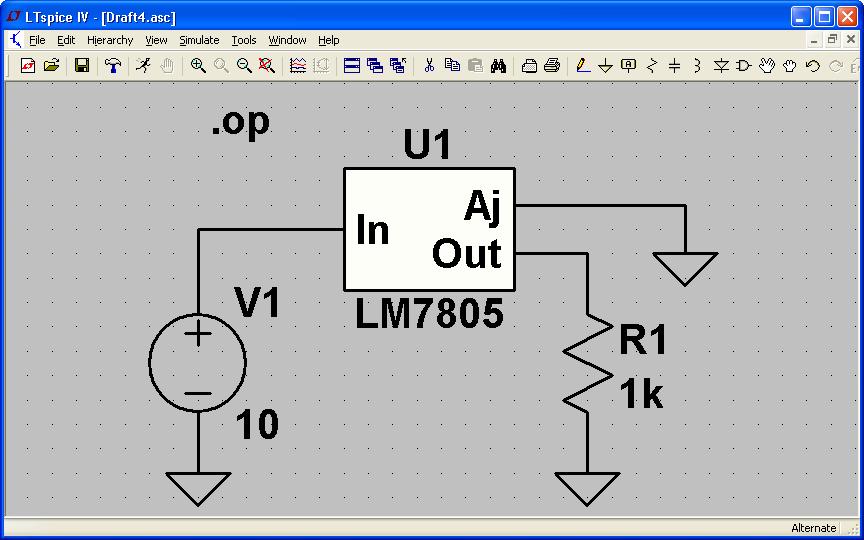Click the LM7805 part label
This screenshot has height=540, width=864.
(x=429, y=315)
